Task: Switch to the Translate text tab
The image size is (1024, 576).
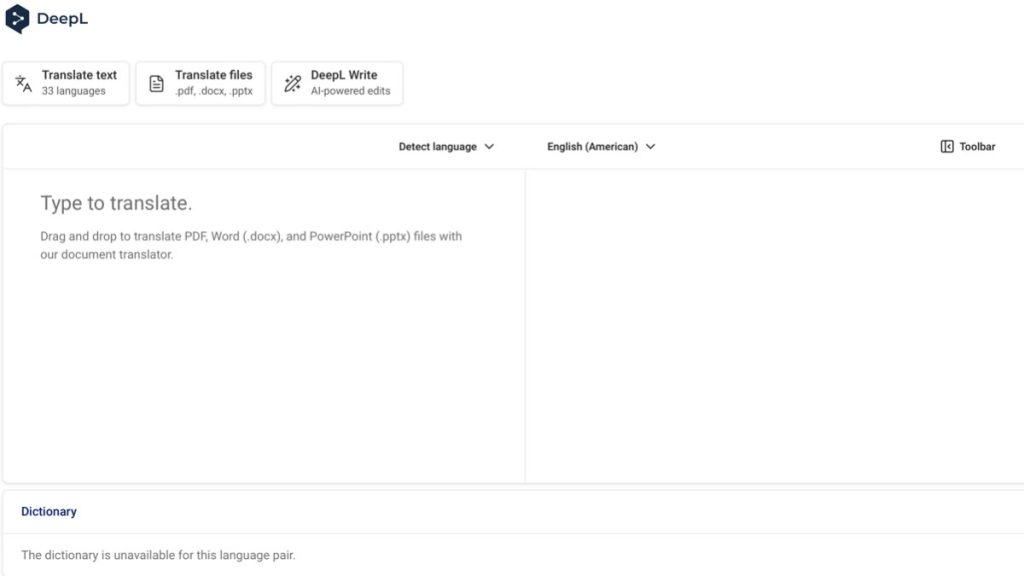Action: tap(79, 75)
